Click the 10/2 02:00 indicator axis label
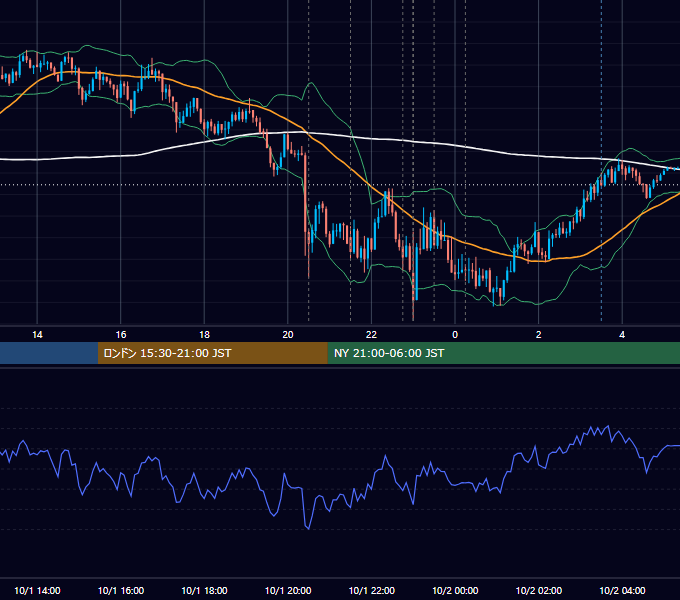 click(539, 590)
